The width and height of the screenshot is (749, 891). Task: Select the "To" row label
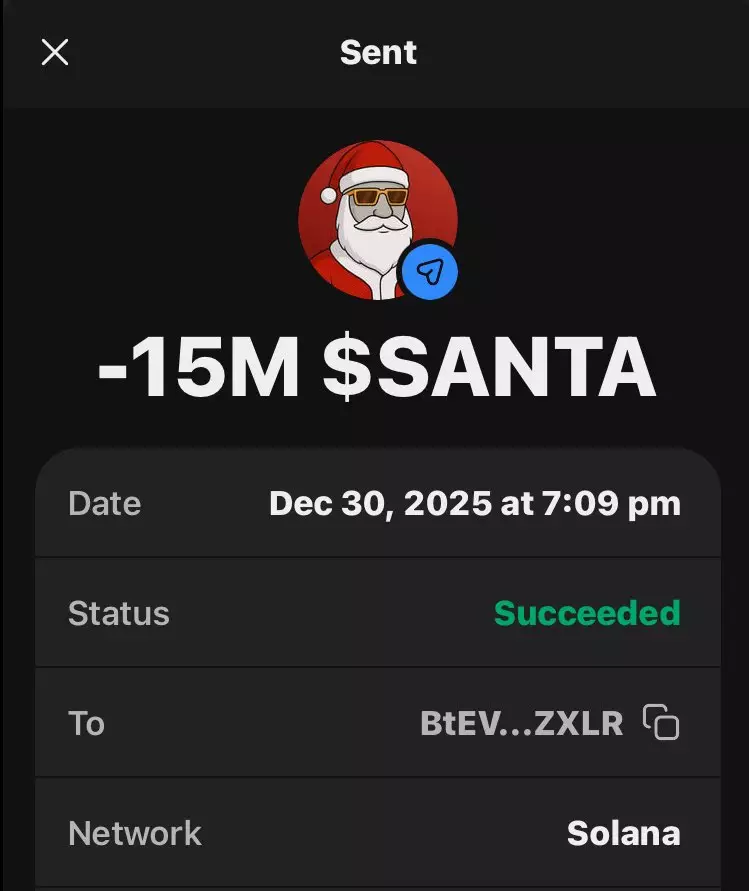pyautogui.click(x=86, y=723)
